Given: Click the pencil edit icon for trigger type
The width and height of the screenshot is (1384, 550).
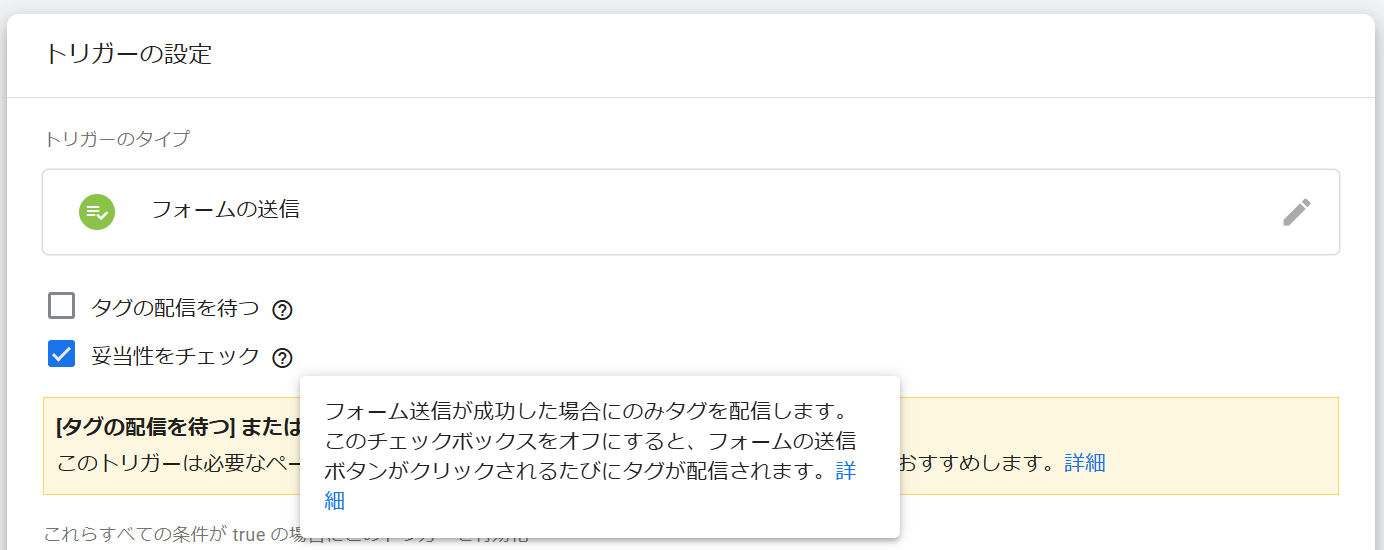Looking at the screenshot, I should pyautogui.click(x=1296, y=212).
